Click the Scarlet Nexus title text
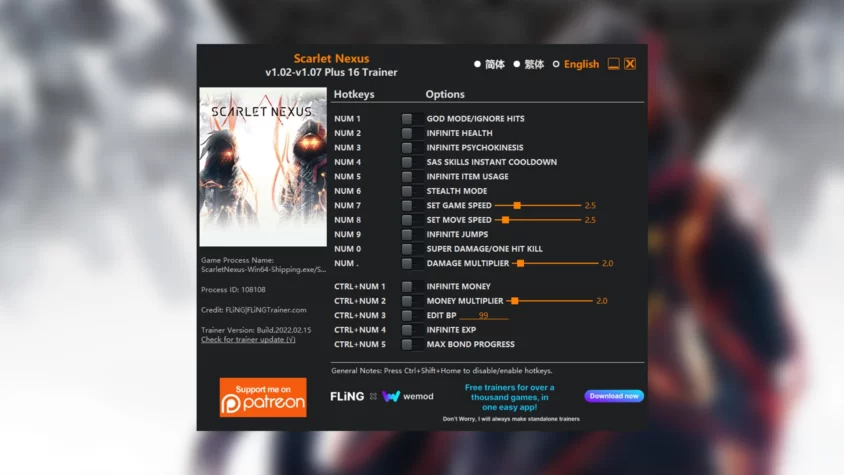The width and height of the screenshot is (844, 475). [x=331, y=58]
